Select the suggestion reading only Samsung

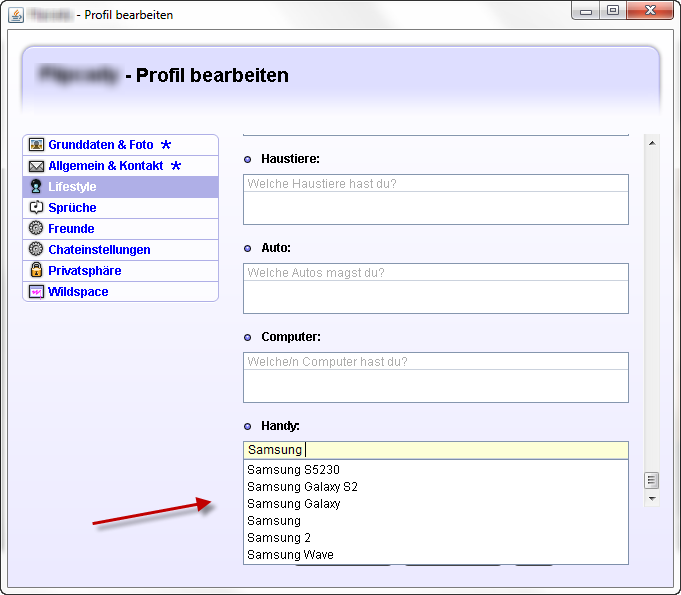[436, 521]
